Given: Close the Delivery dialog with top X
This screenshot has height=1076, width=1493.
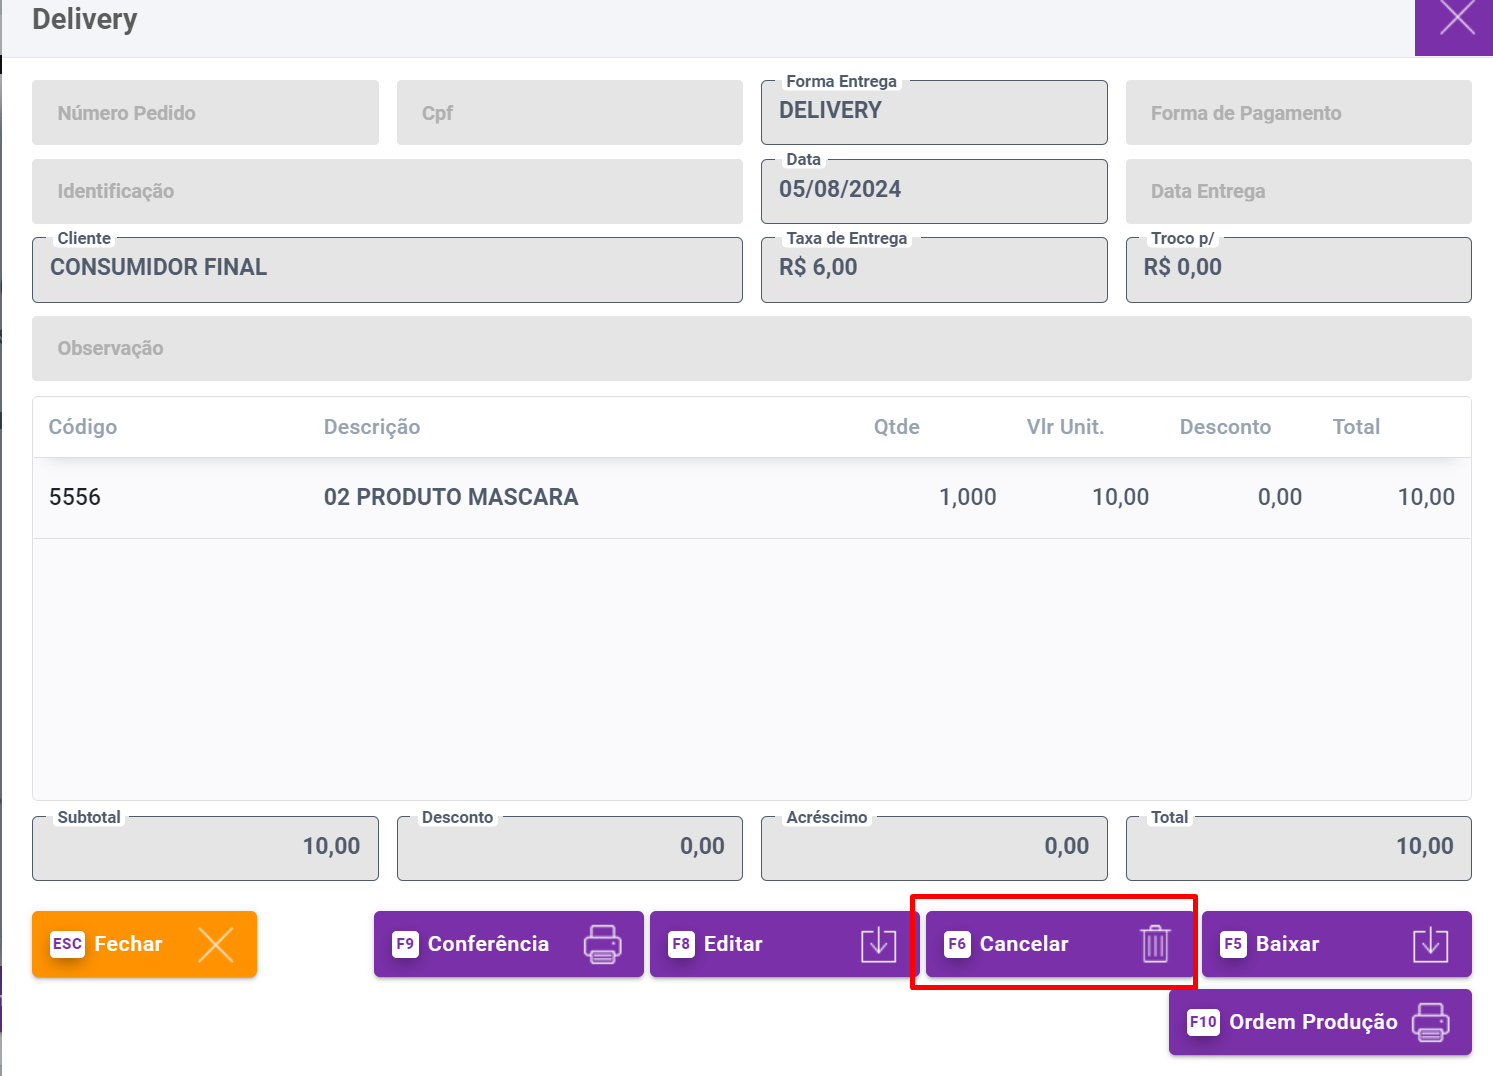Looking at the screenshot, I should [x=1456, y=19].
